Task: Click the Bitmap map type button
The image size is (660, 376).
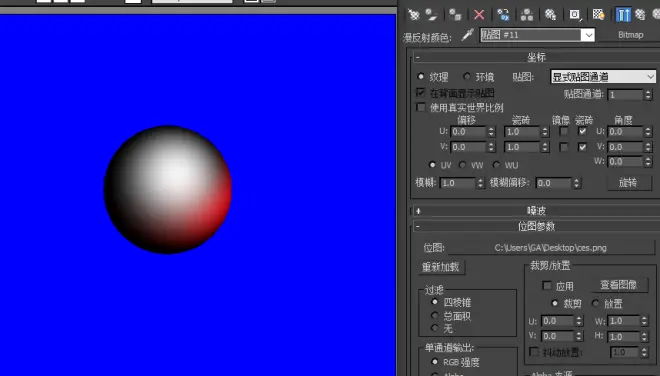Action: [x=630, y=35]
